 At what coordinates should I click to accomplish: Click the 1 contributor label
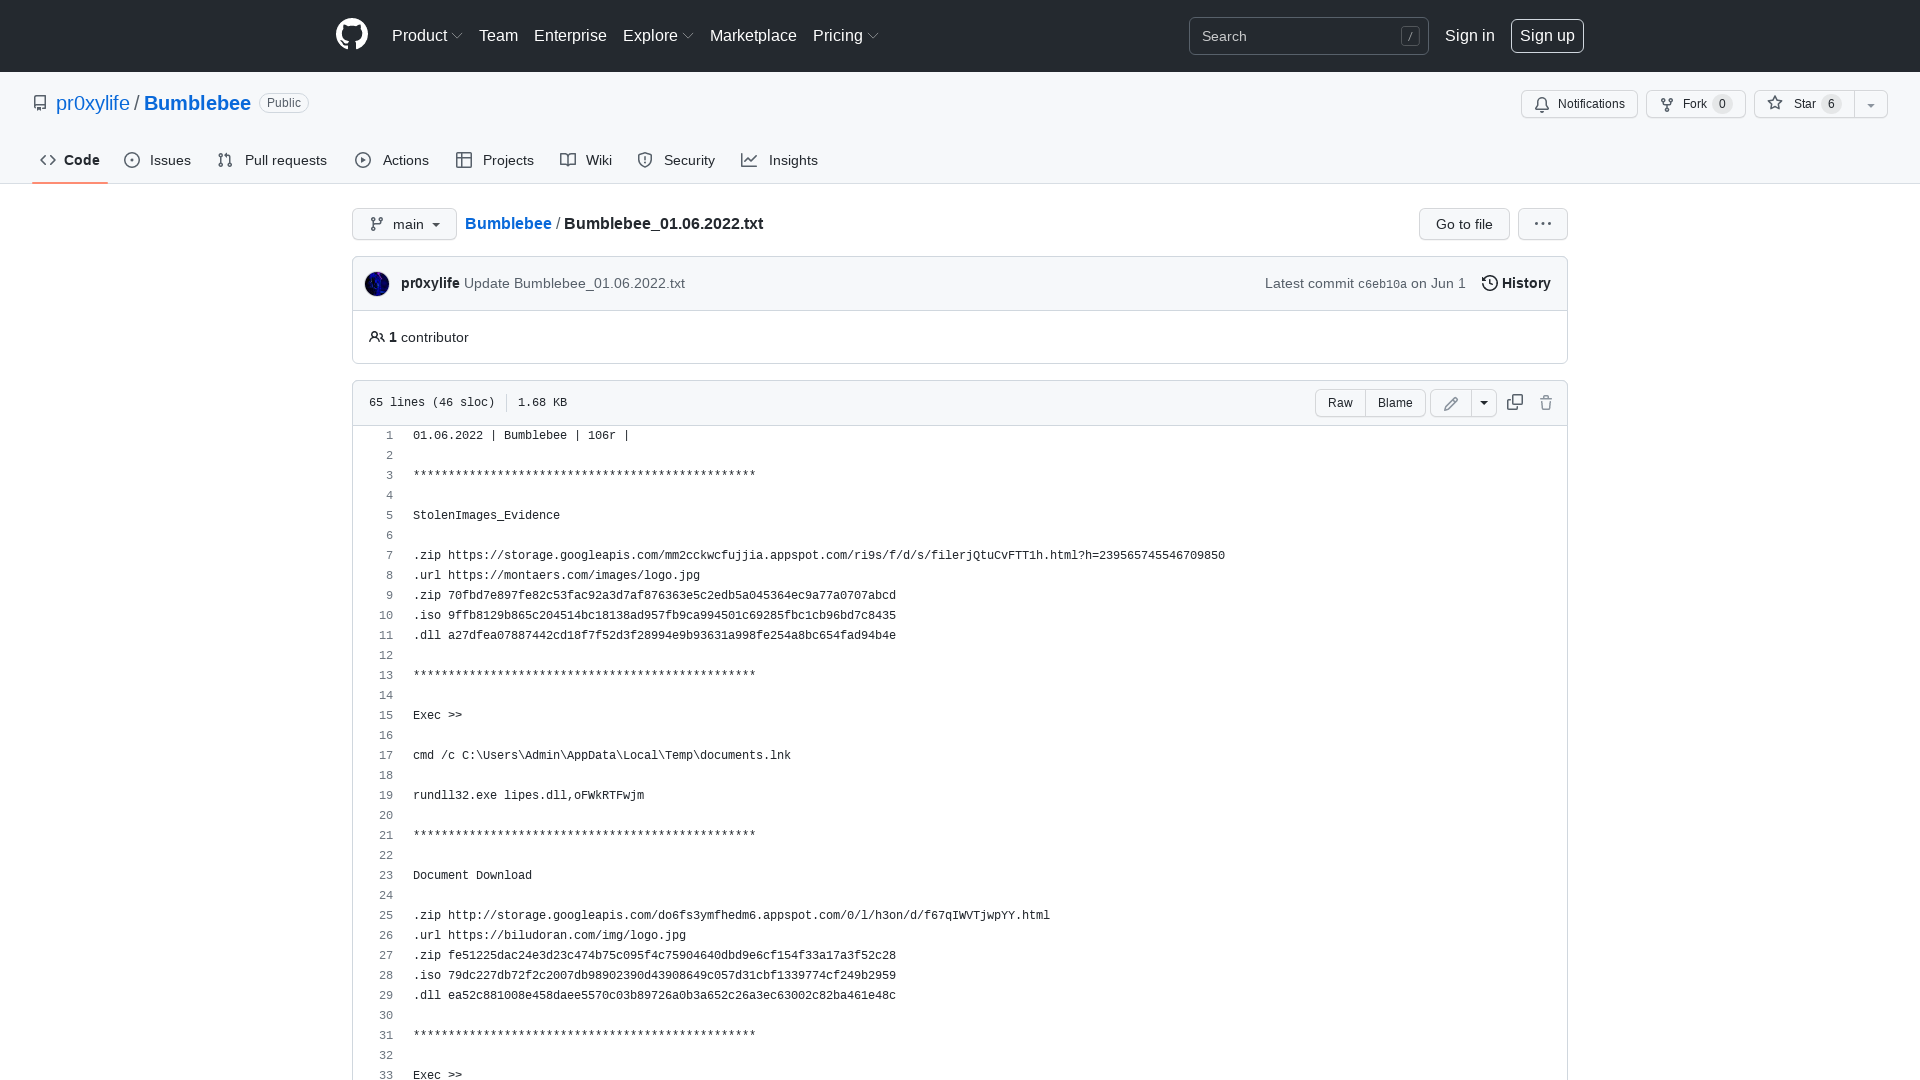tap(419, 337)
